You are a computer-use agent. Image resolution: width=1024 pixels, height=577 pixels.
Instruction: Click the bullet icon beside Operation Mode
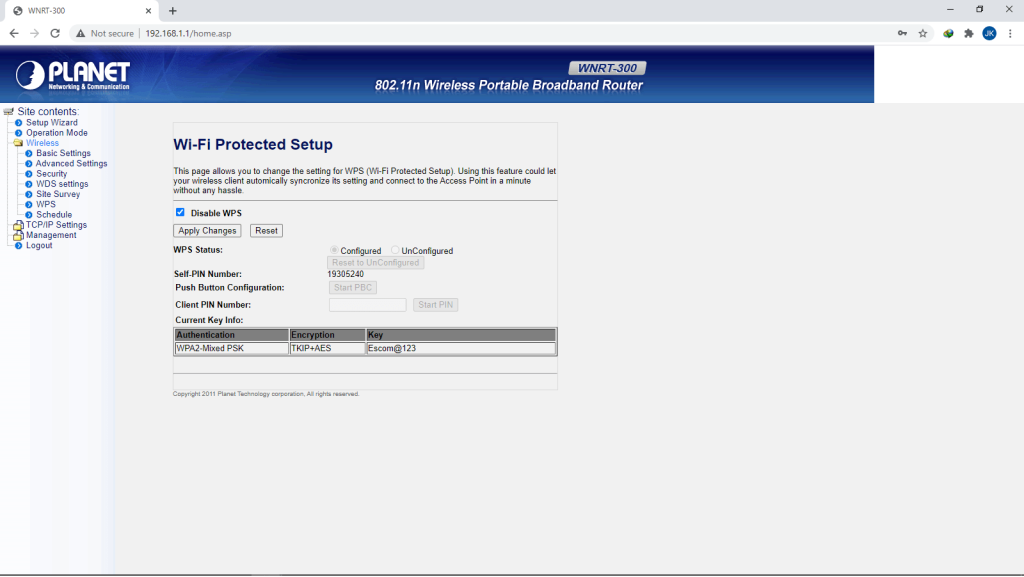click(18, 133)
